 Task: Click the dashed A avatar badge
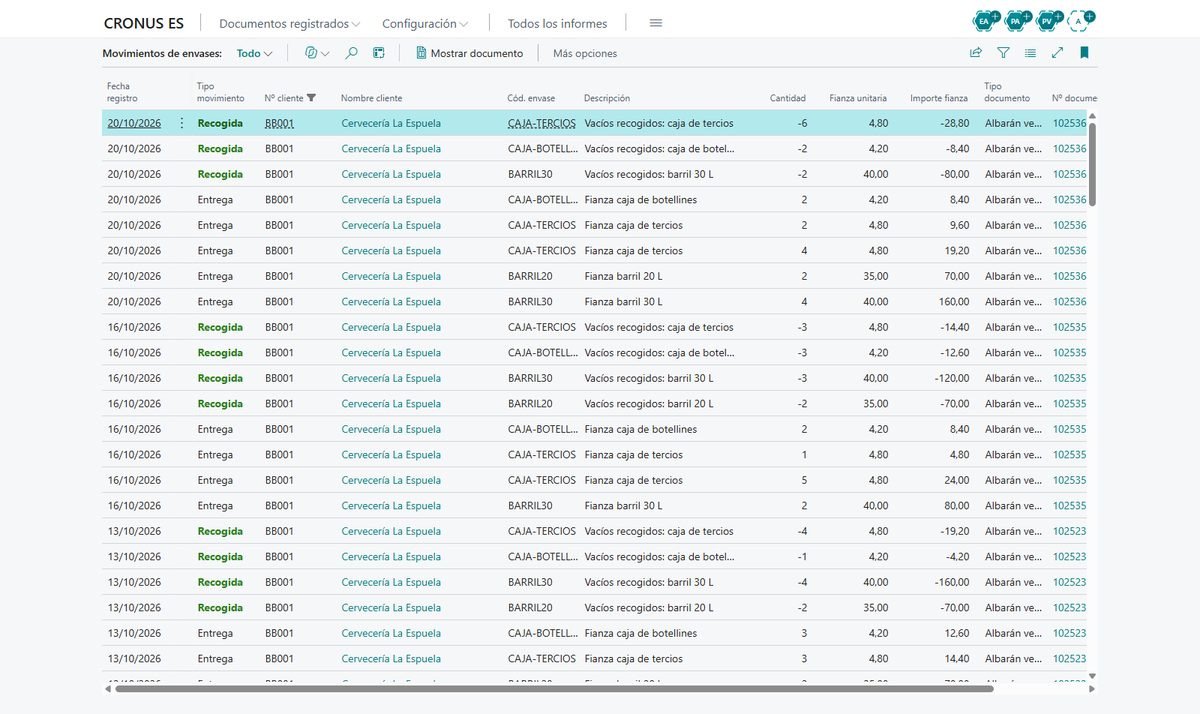(1079, 20)
